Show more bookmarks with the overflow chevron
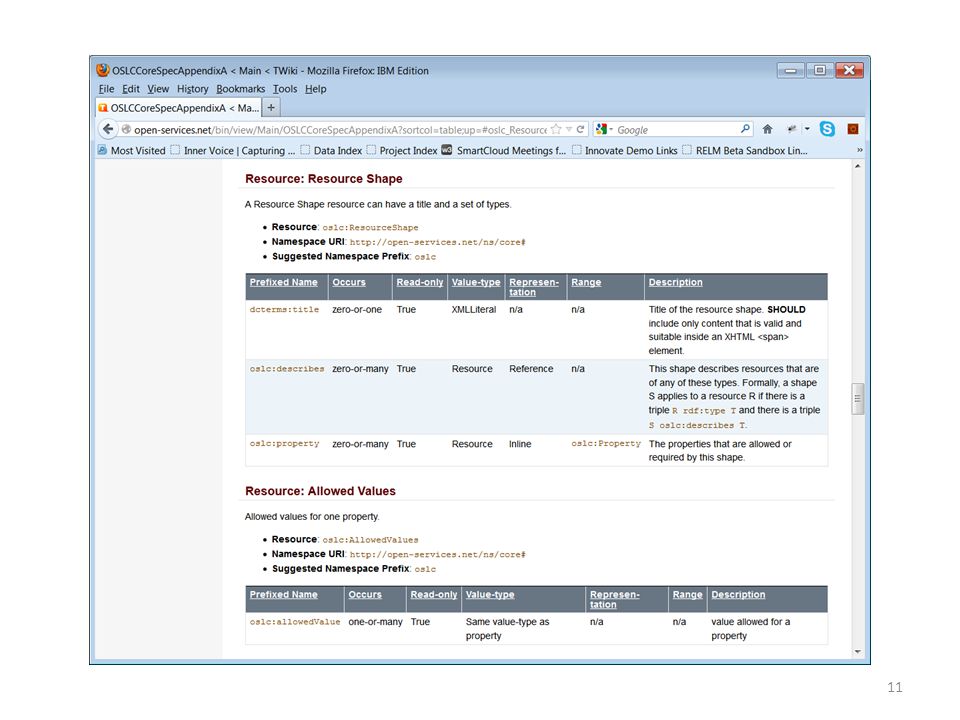The height and width of the screenshot is (720, 960). [x=860, y=150]
